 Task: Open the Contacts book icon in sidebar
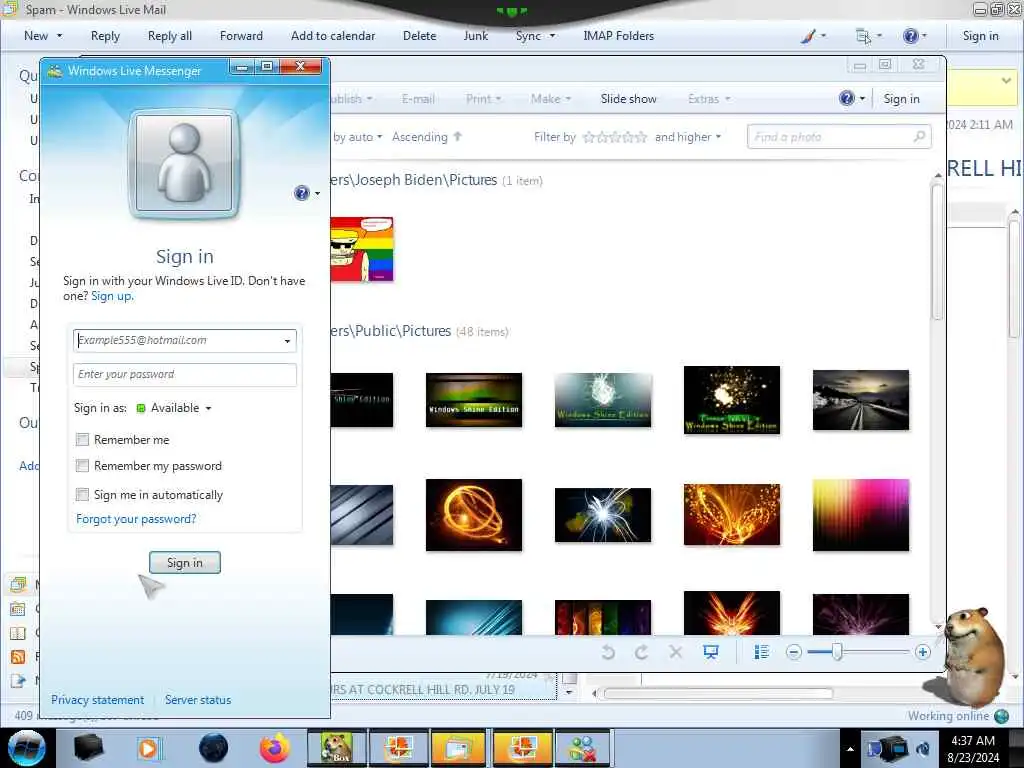coord(18,633)
